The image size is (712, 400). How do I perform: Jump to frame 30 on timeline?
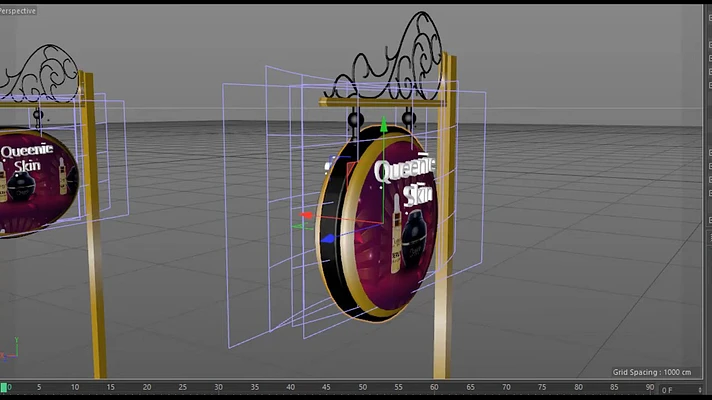coord(218,387)
